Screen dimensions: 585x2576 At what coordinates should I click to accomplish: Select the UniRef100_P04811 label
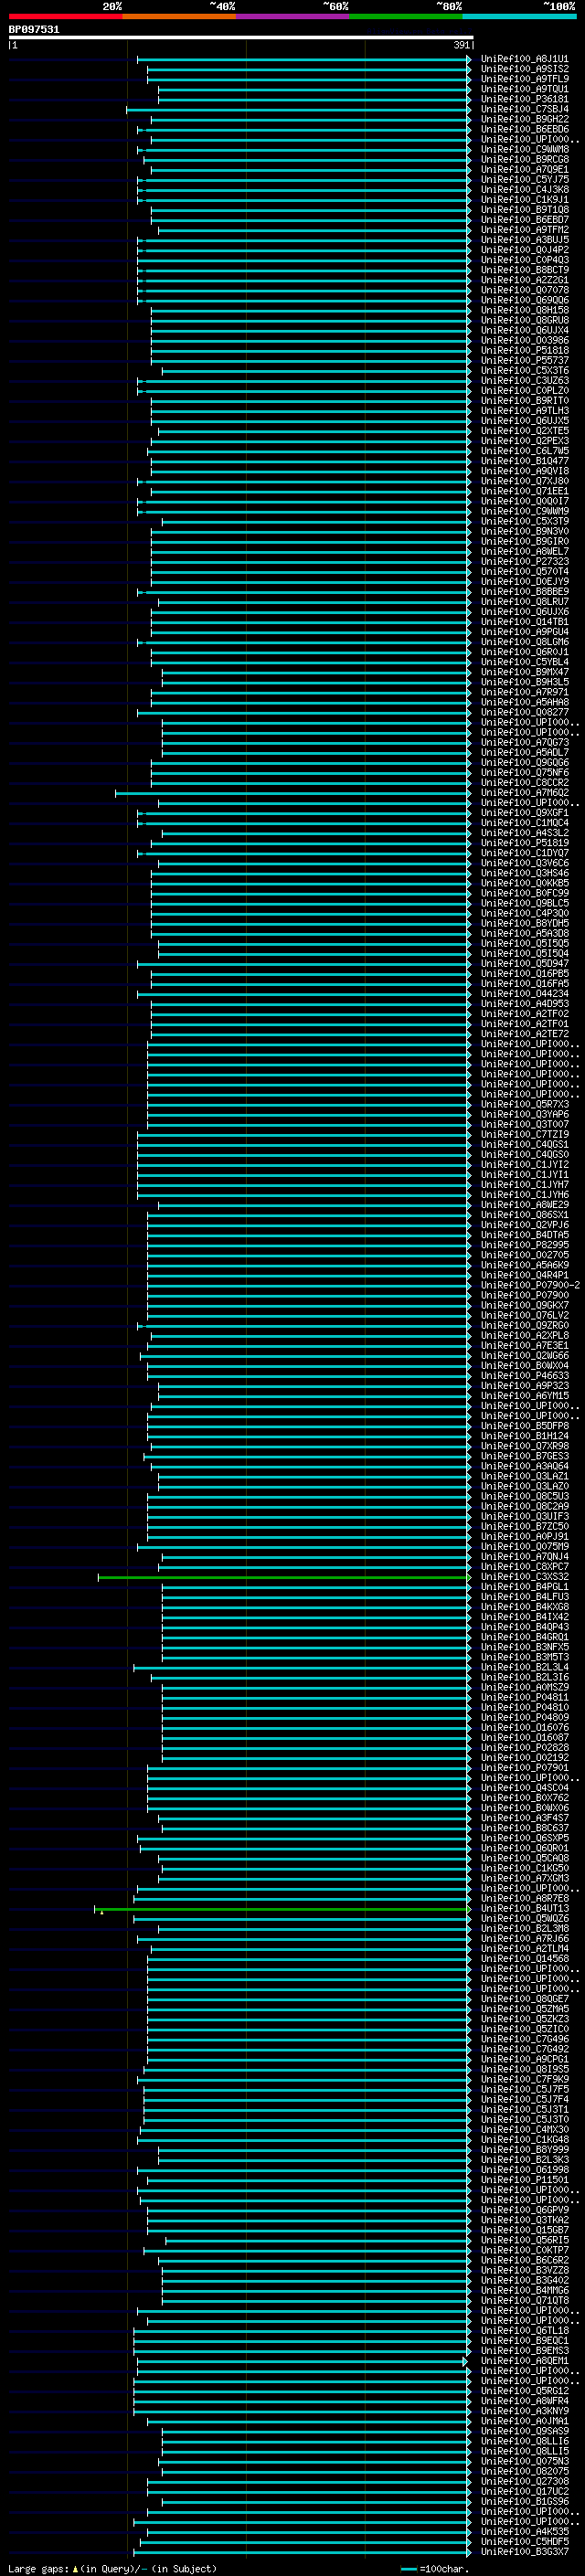tap(524, 1698)
